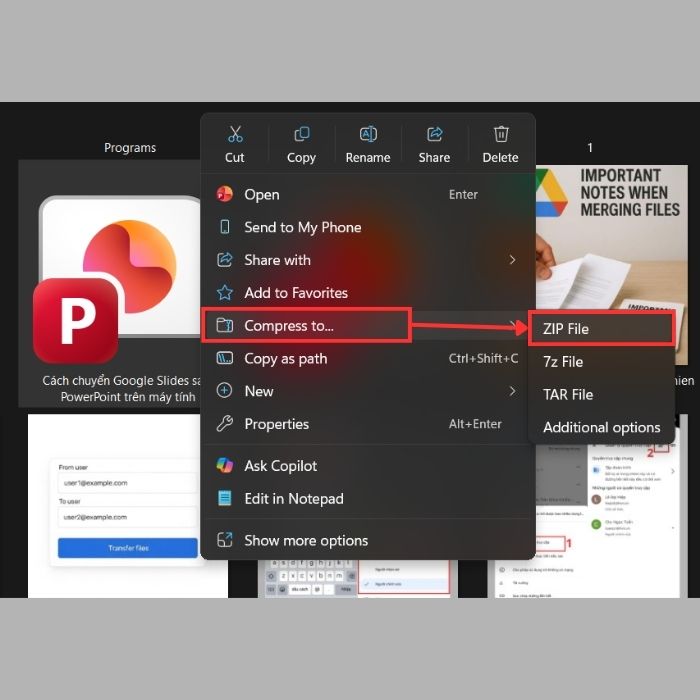Choose Copy as path

368,358
